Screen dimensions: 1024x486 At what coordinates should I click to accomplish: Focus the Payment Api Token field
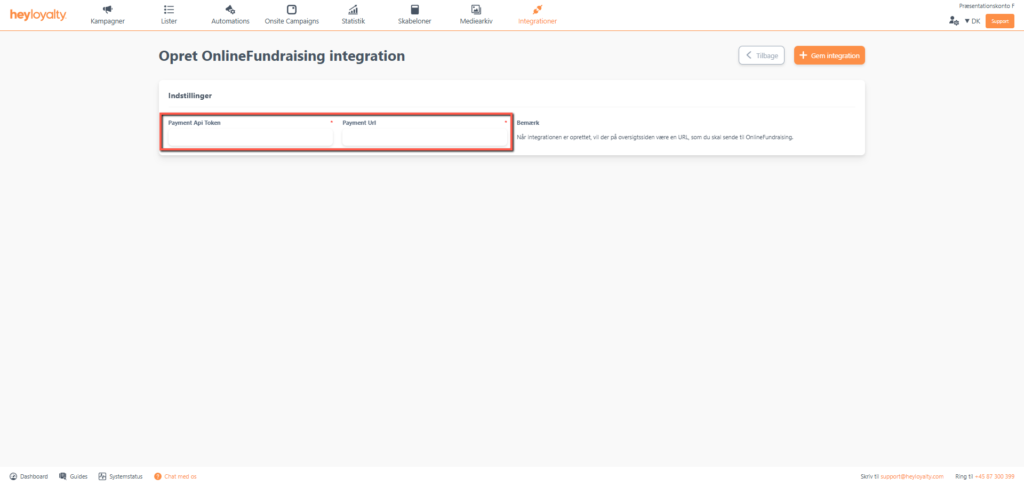[249, 138]
